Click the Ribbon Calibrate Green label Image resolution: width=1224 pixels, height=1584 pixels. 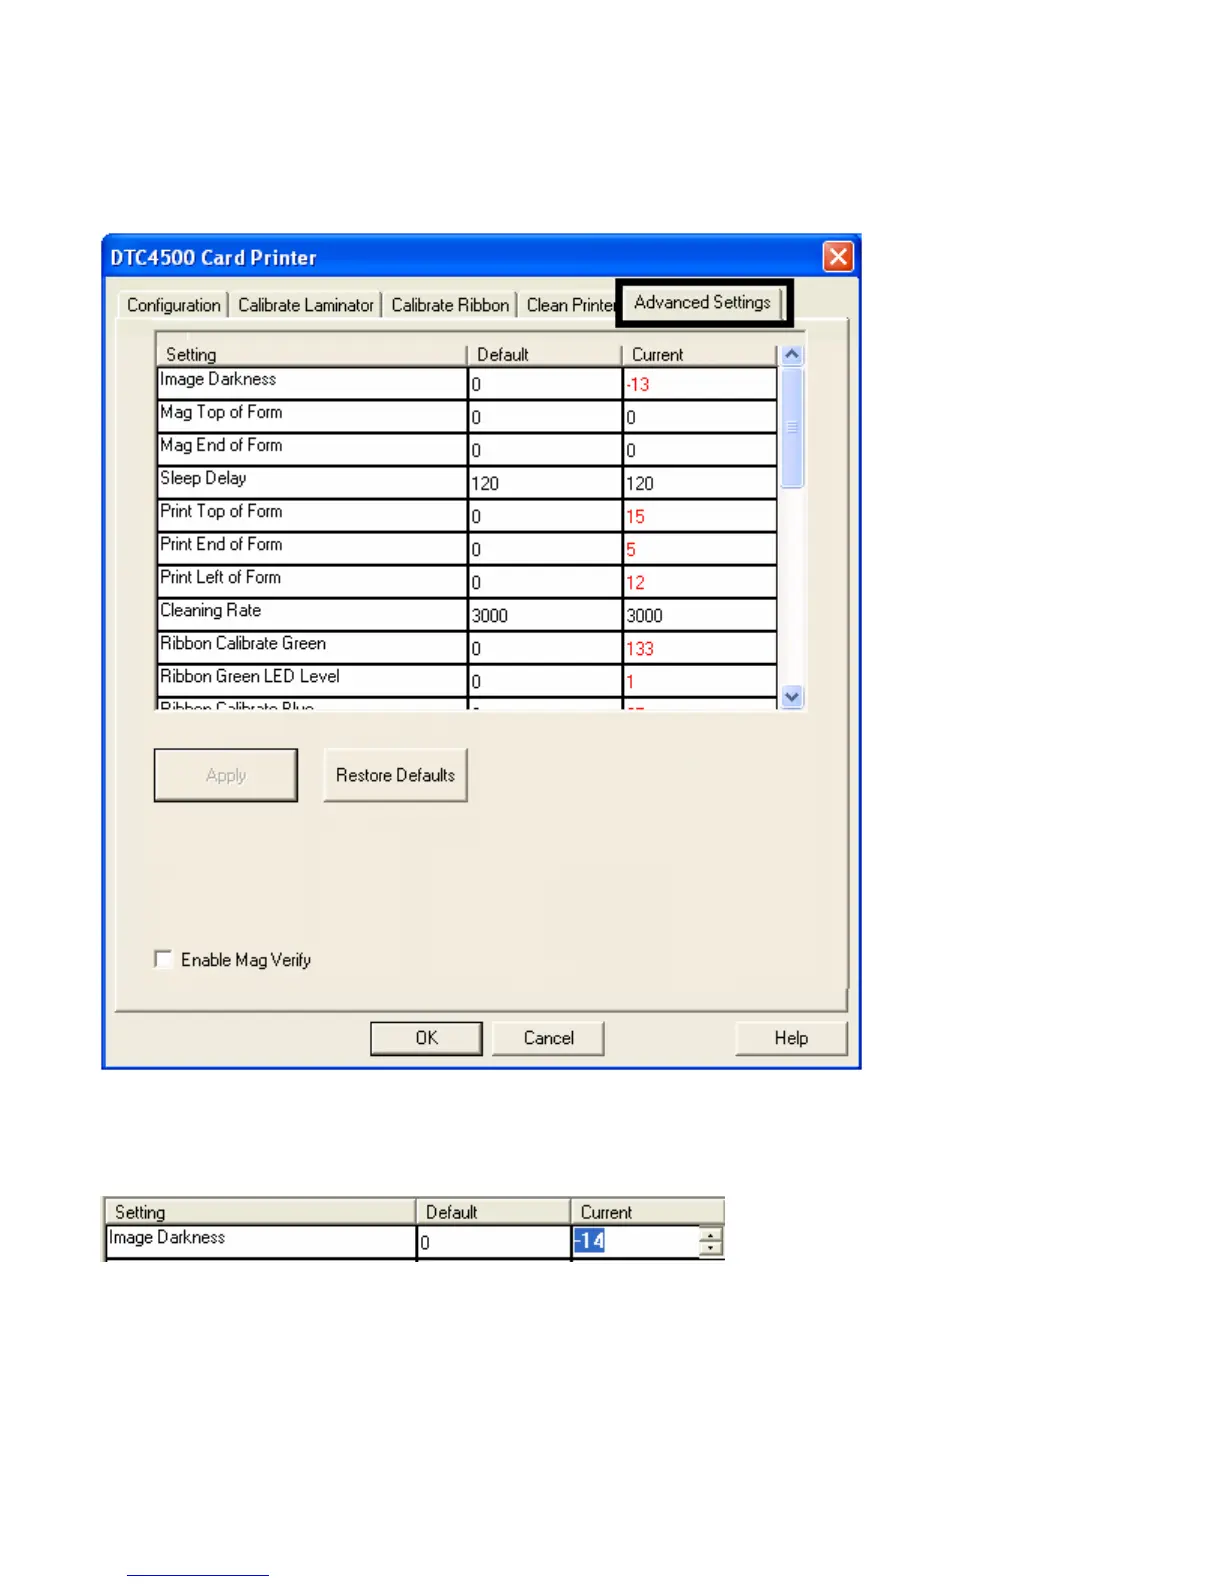pos(243,644)
